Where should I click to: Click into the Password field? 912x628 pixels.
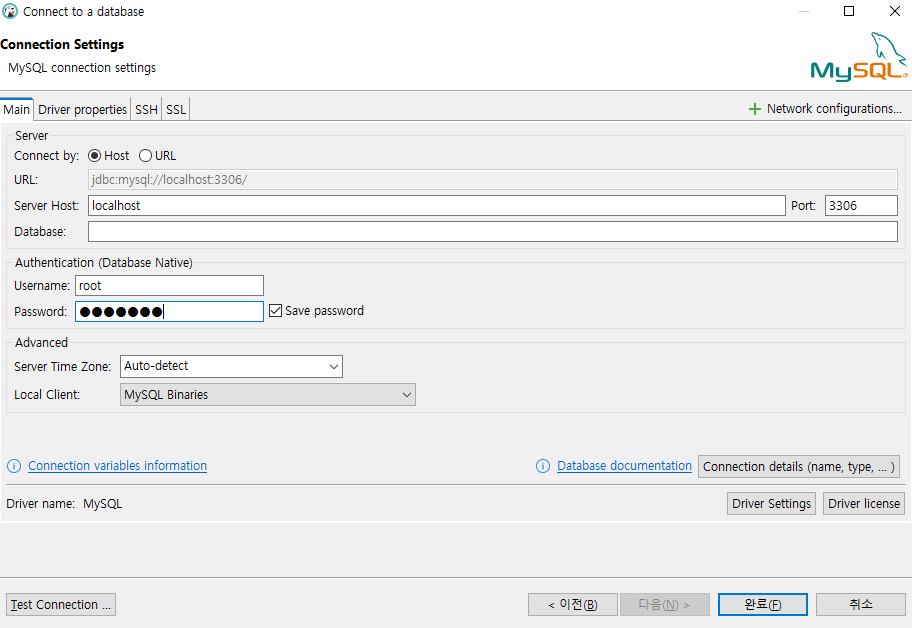click(x=169, y=312)
